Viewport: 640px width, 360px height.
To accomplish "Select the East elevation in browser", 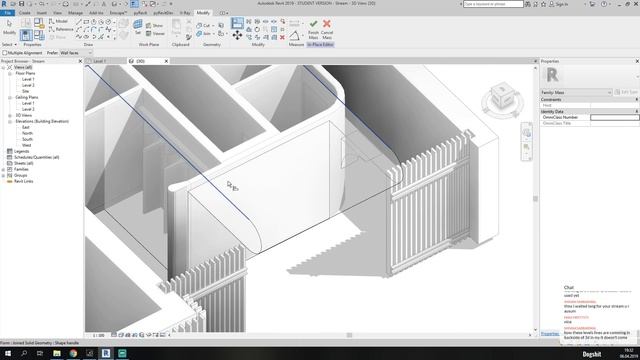I will pos(26,127).
